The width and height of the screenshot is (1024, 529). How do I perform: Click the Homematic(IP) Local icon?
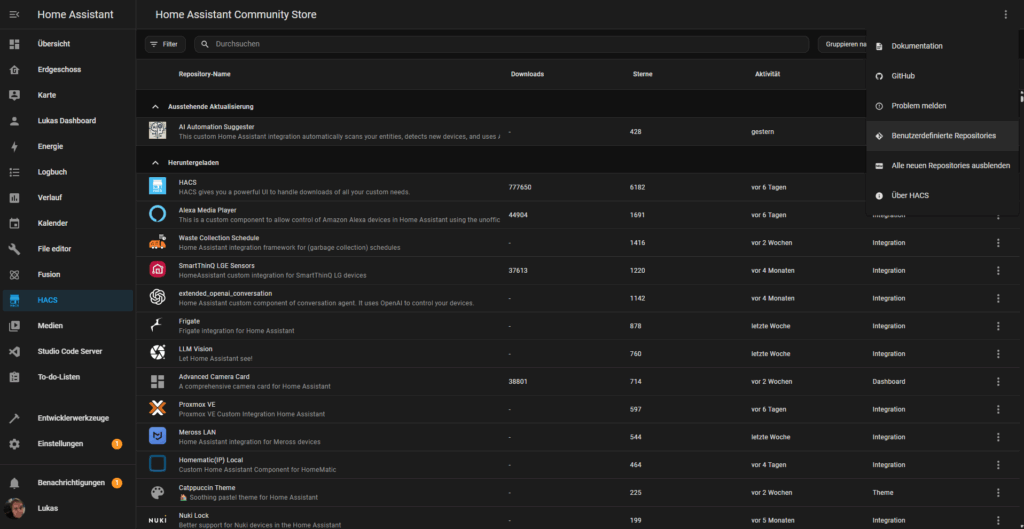157,464
